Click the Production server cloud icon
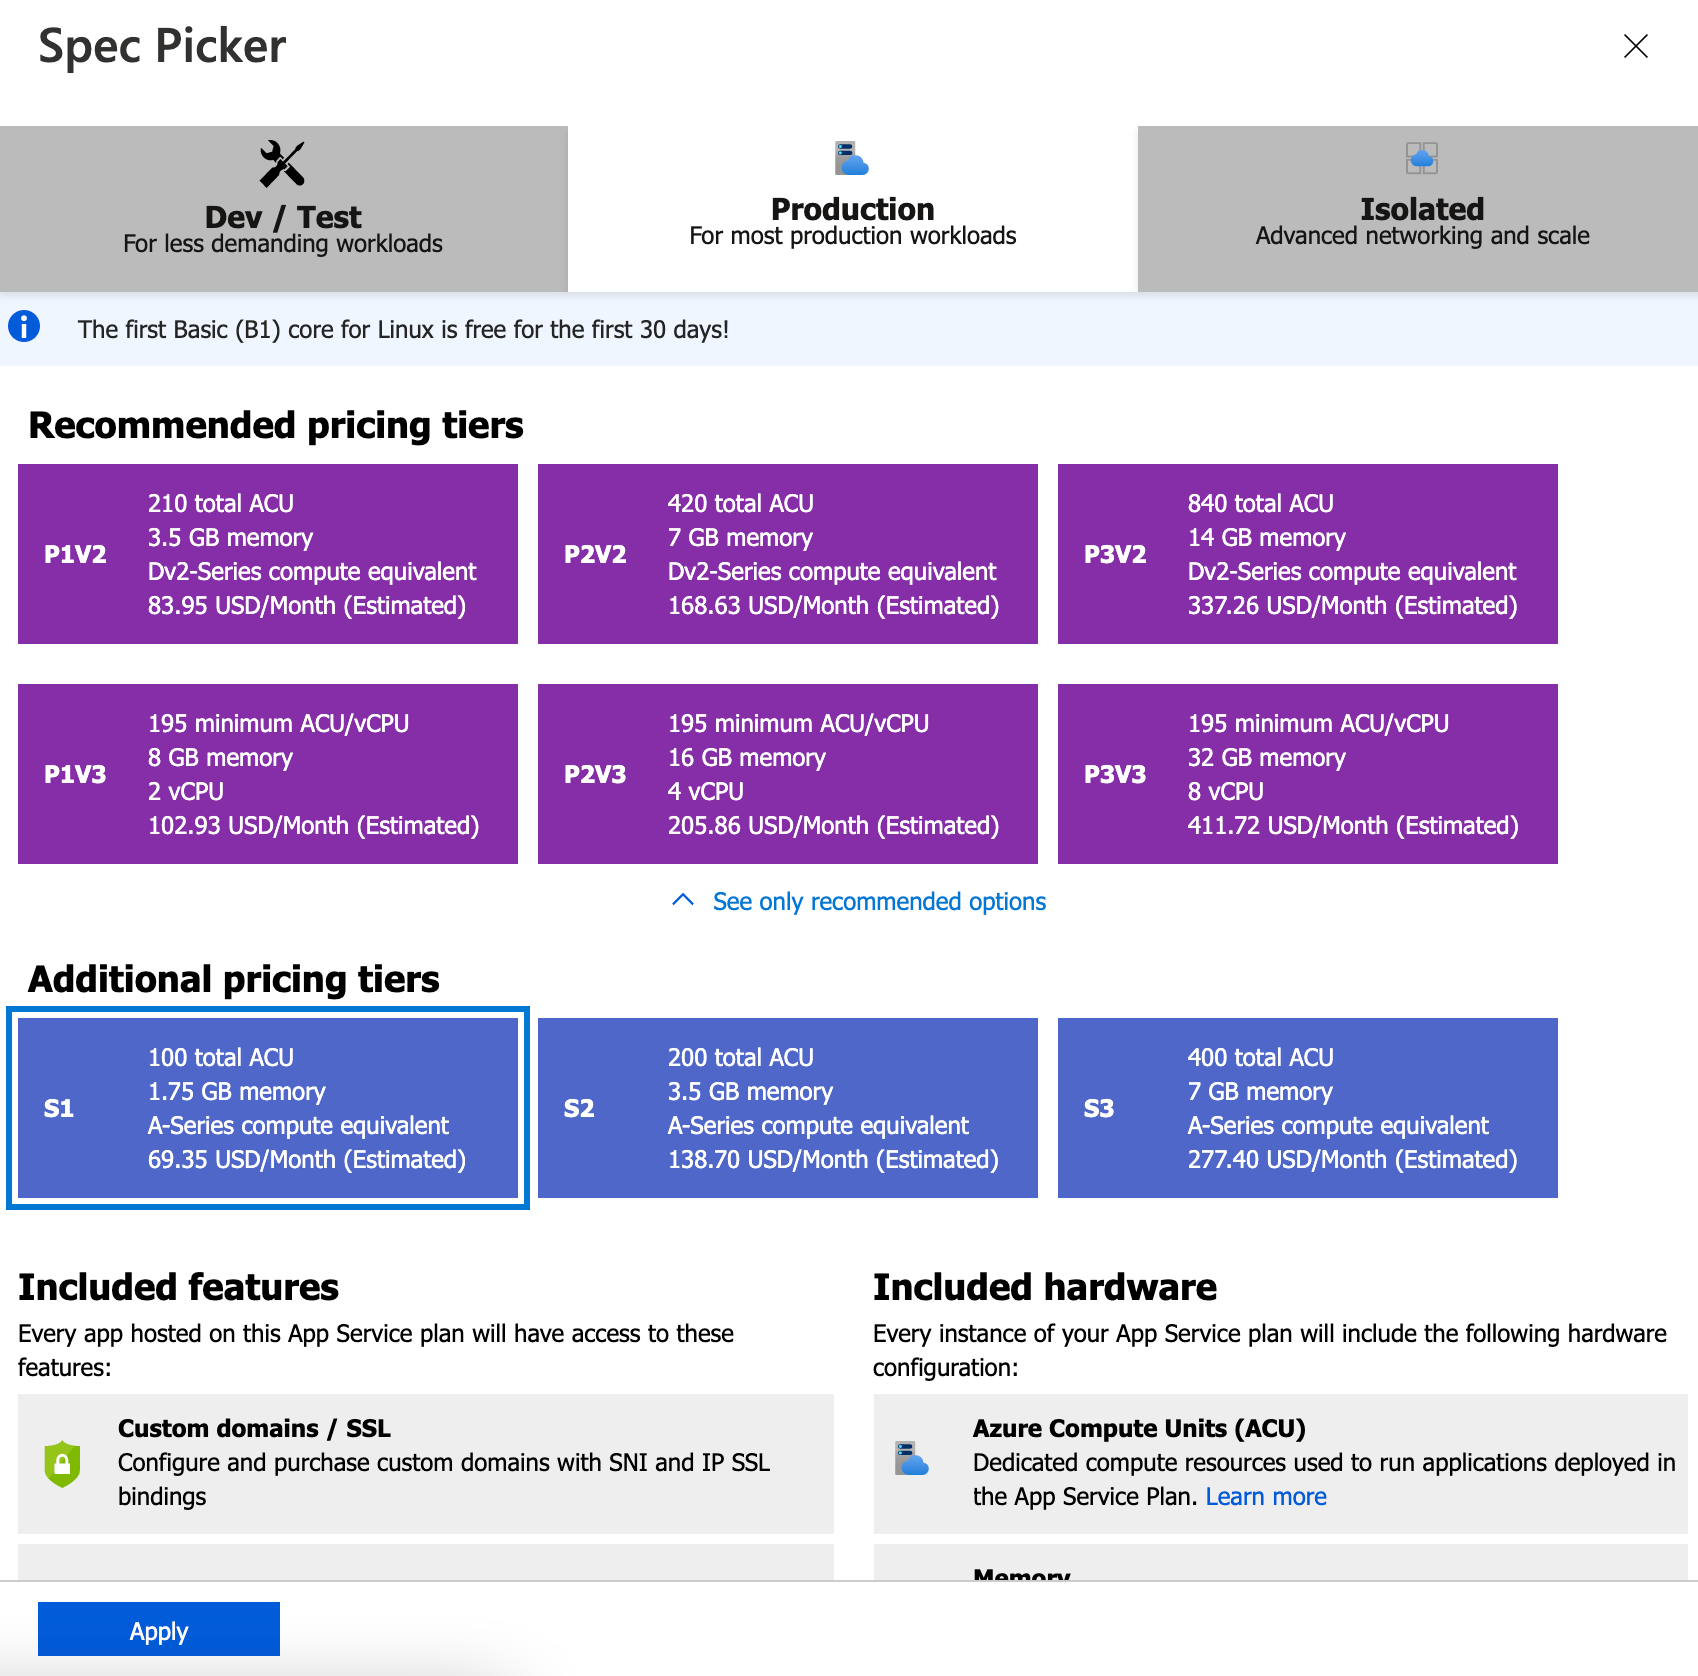1698x1676 pixels. [x=851, y=158]
